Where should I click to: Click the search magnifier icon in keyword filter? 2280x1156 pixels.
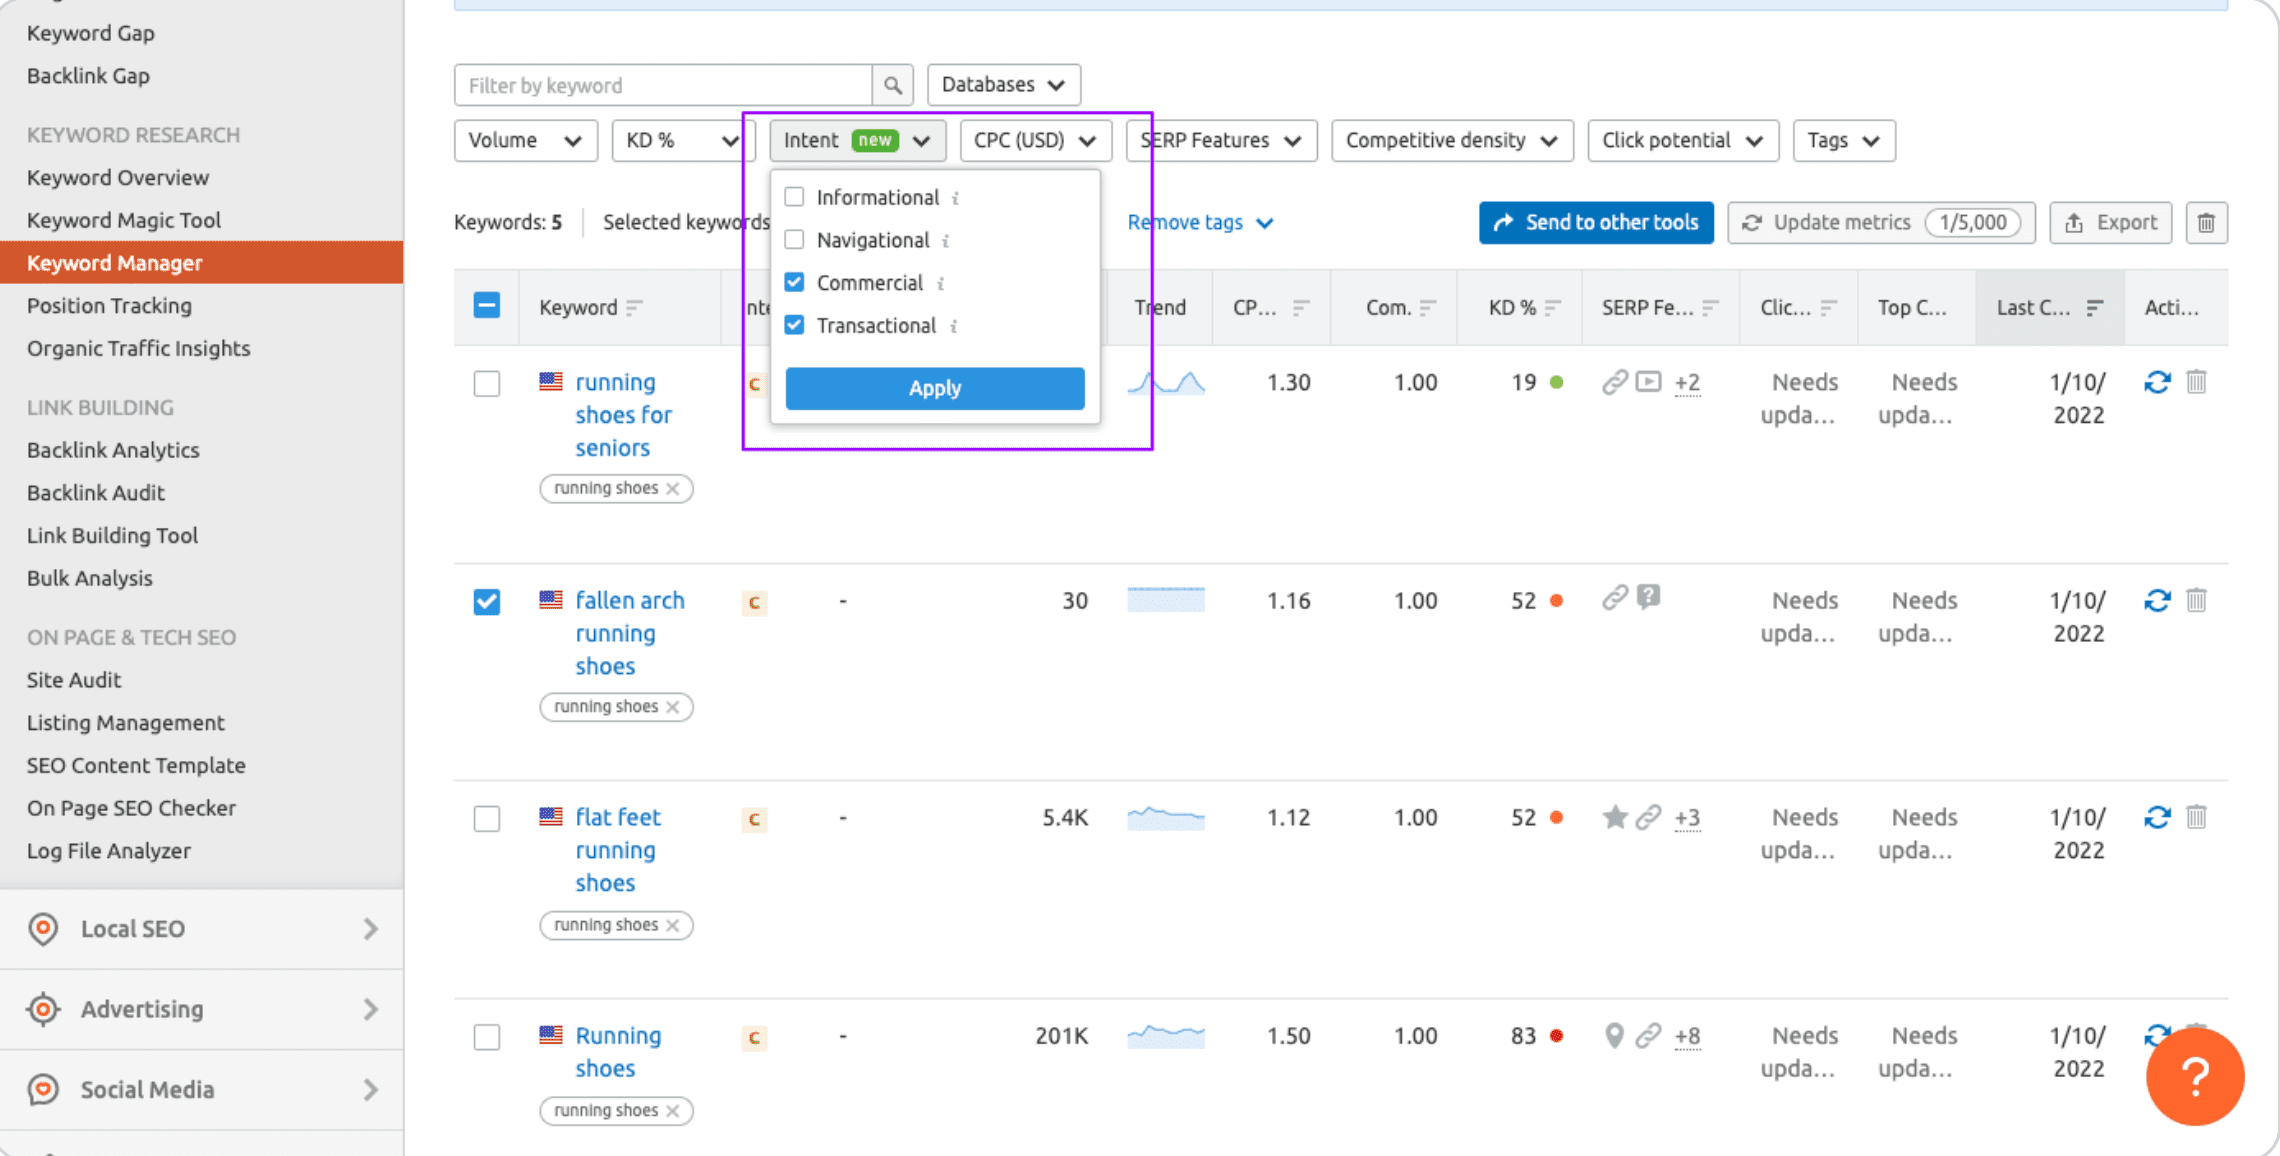click(x=892, y=86)
